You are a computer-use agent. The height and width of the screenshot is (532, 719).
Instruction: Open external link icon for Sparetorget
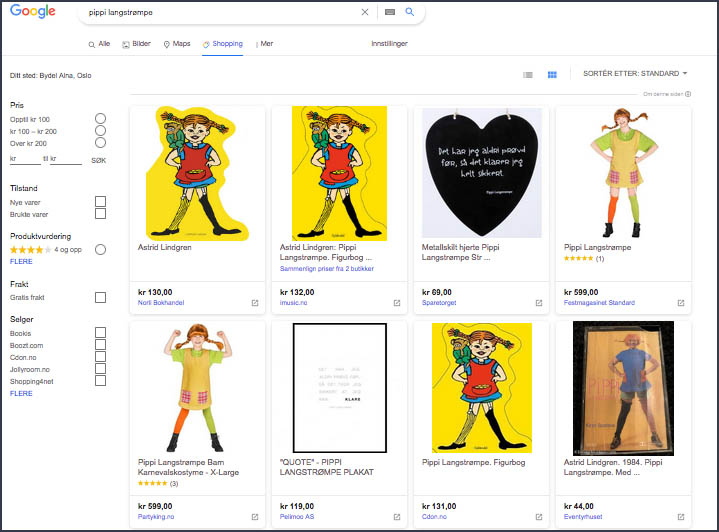(539, 303)
